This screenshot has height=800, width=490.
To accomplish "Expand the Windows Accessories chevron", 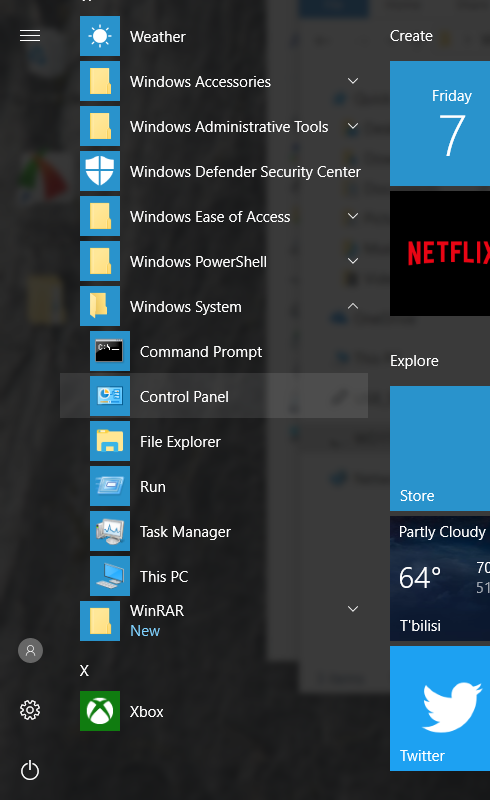I will coord(353,81).
